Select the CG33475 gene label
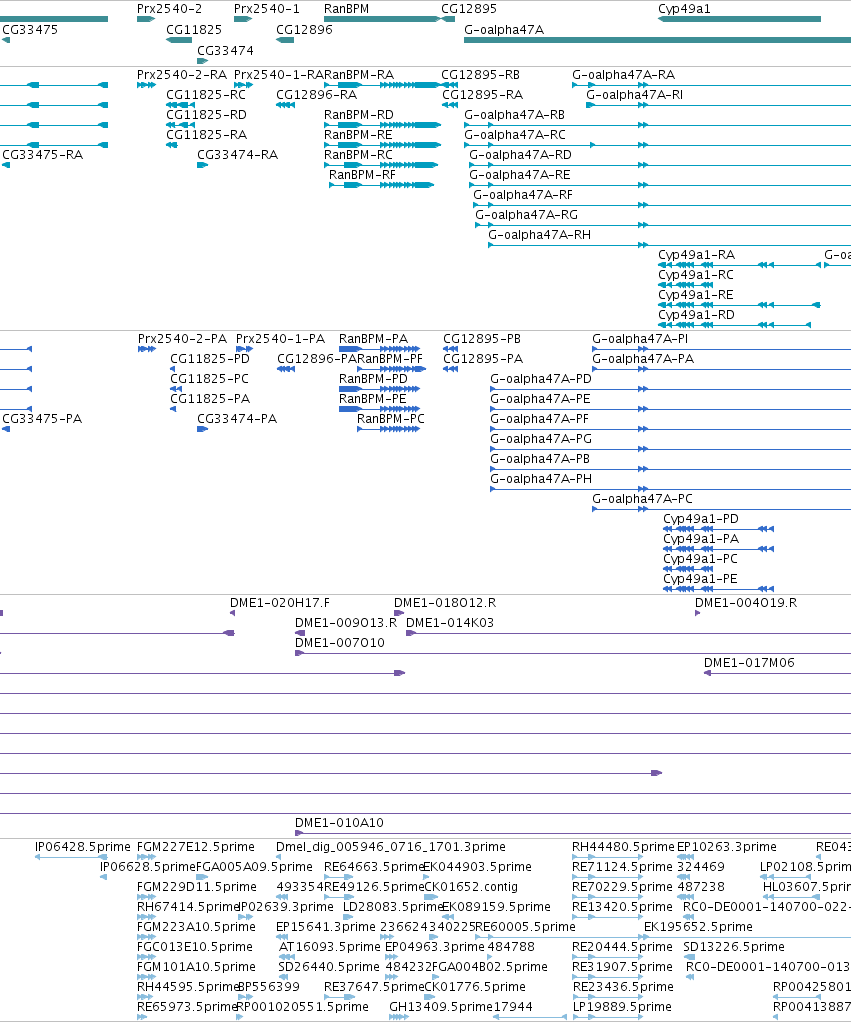Viewport: 851px width, 1022px height. click(30, 30)
